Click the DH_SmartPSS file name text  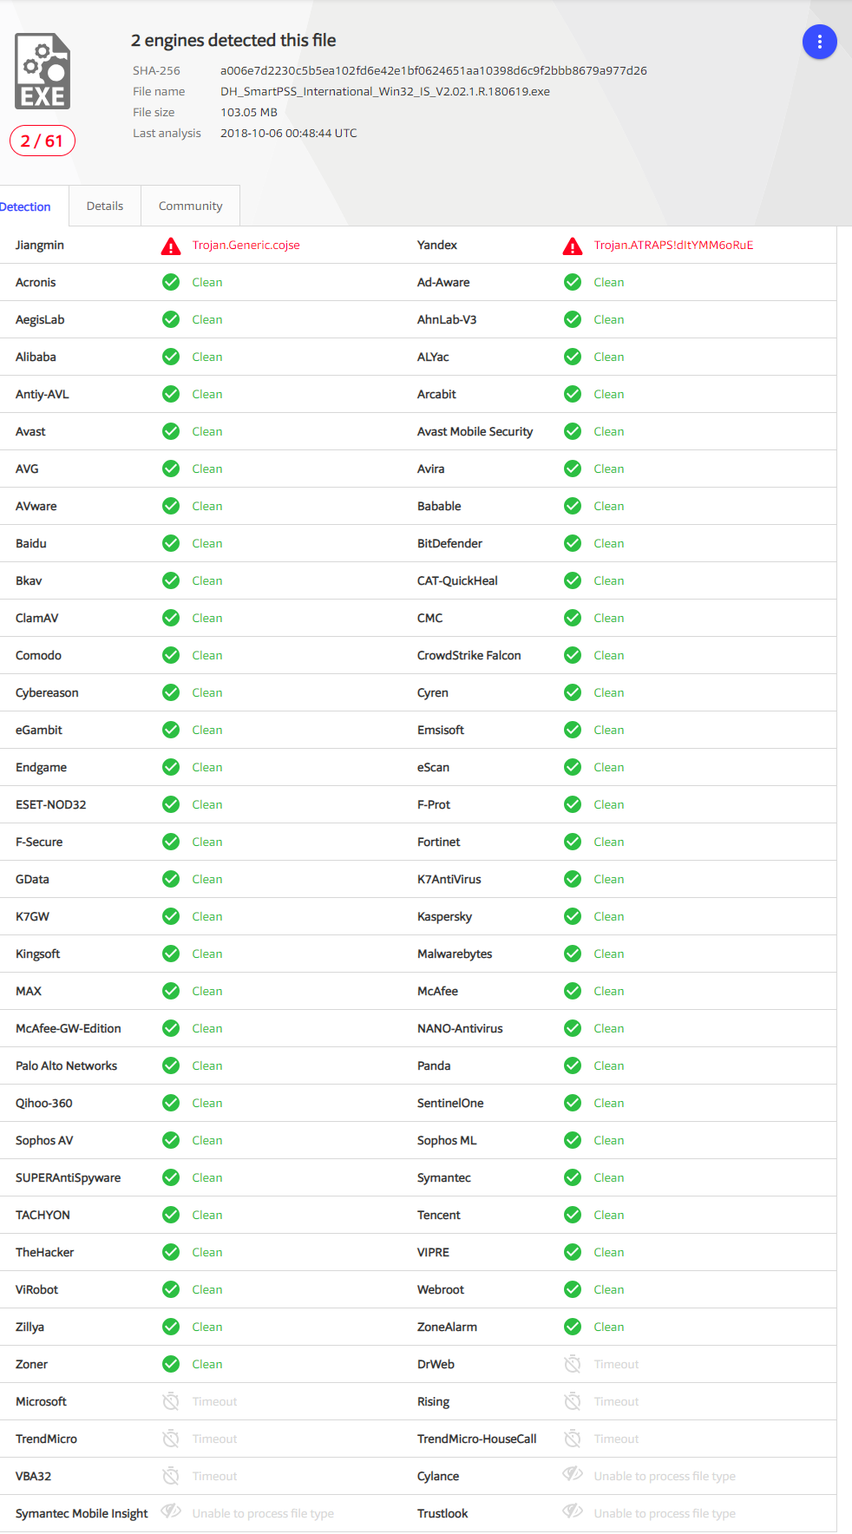385,92
